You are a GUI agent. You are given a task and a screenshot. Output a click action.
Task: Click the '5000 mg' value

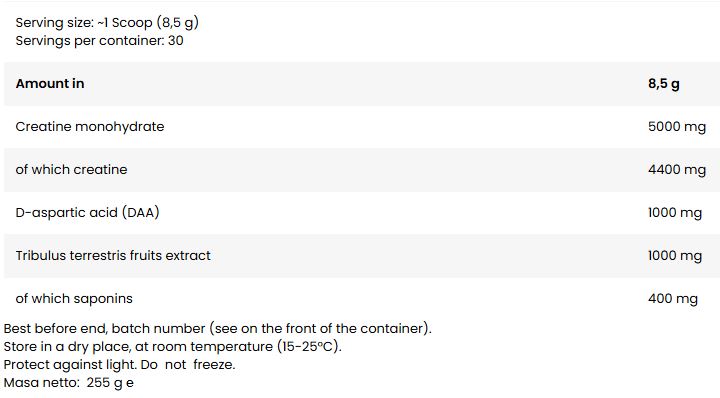[x=677, y=127]
